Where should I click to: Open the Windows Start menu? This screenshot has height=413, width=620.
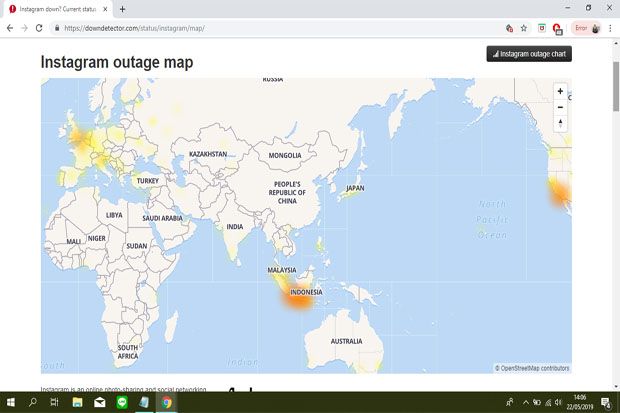tap(11, 402)
